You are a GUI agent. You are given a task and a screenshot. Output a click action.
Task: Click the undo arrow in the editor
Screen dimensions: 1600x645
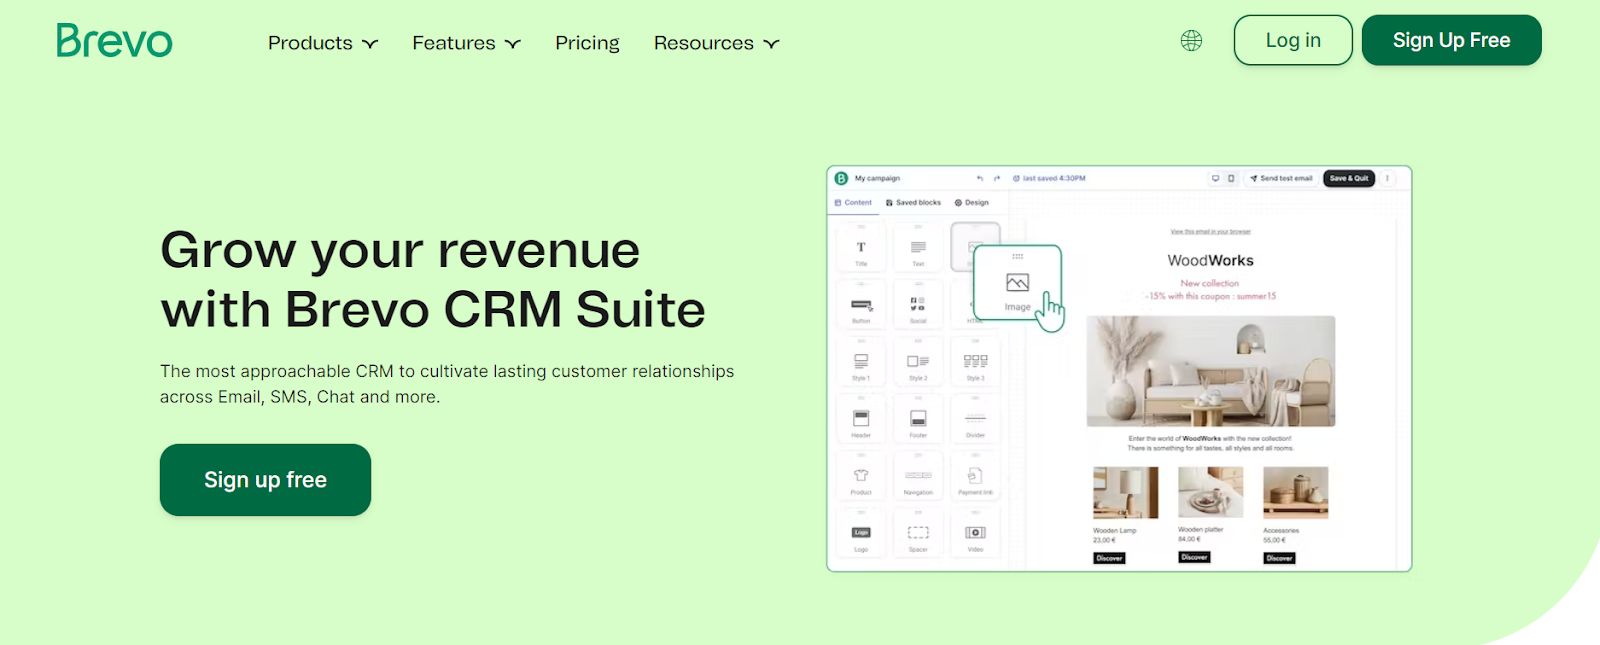click(980, 178)
